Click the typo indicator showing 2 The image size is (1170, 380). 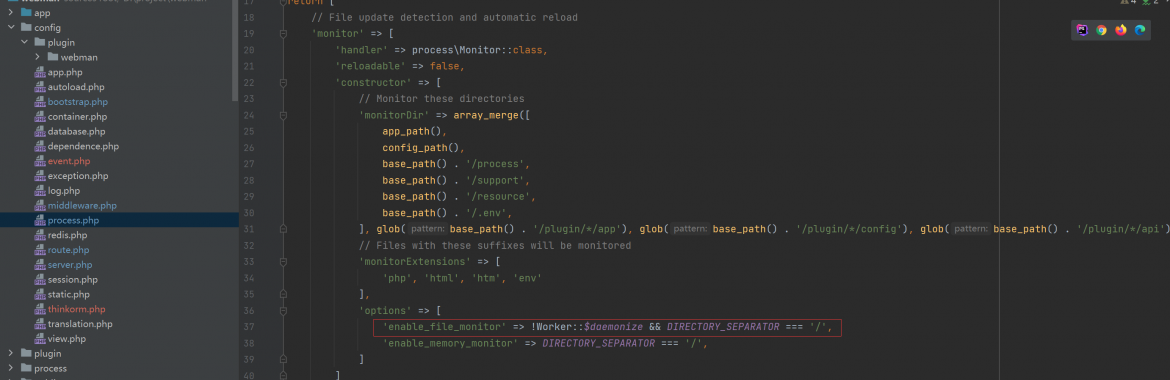(x=1151, y=2)
